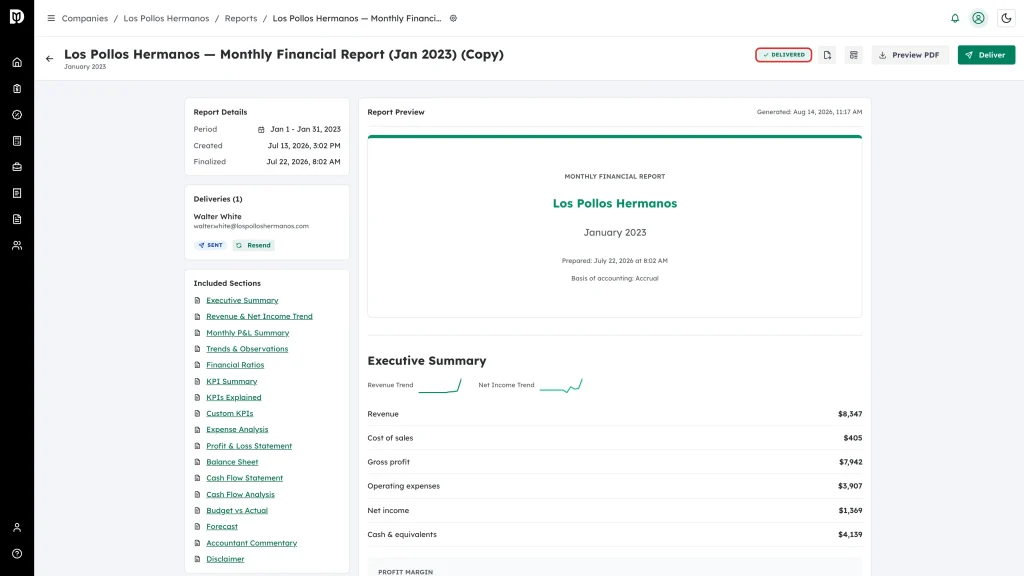Jump to the Cash Flow Analysis section
Screen dimensions: 1024x576
pos(240,494)
